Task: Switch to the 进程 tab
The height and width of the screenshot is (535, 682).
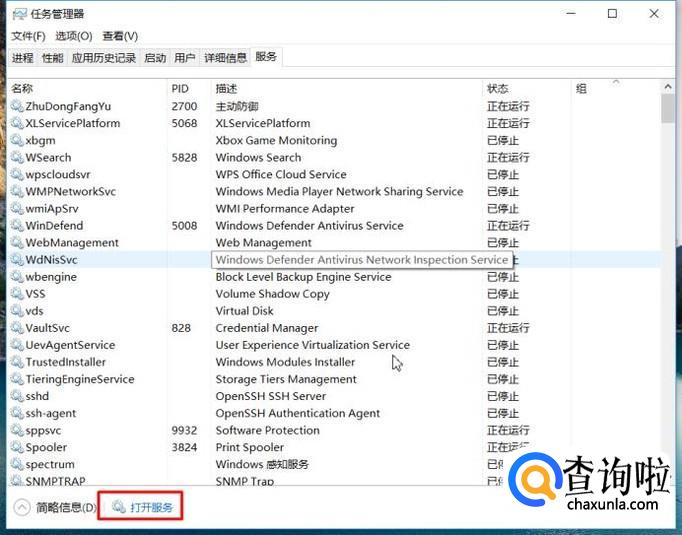Action: coord(23,58)
